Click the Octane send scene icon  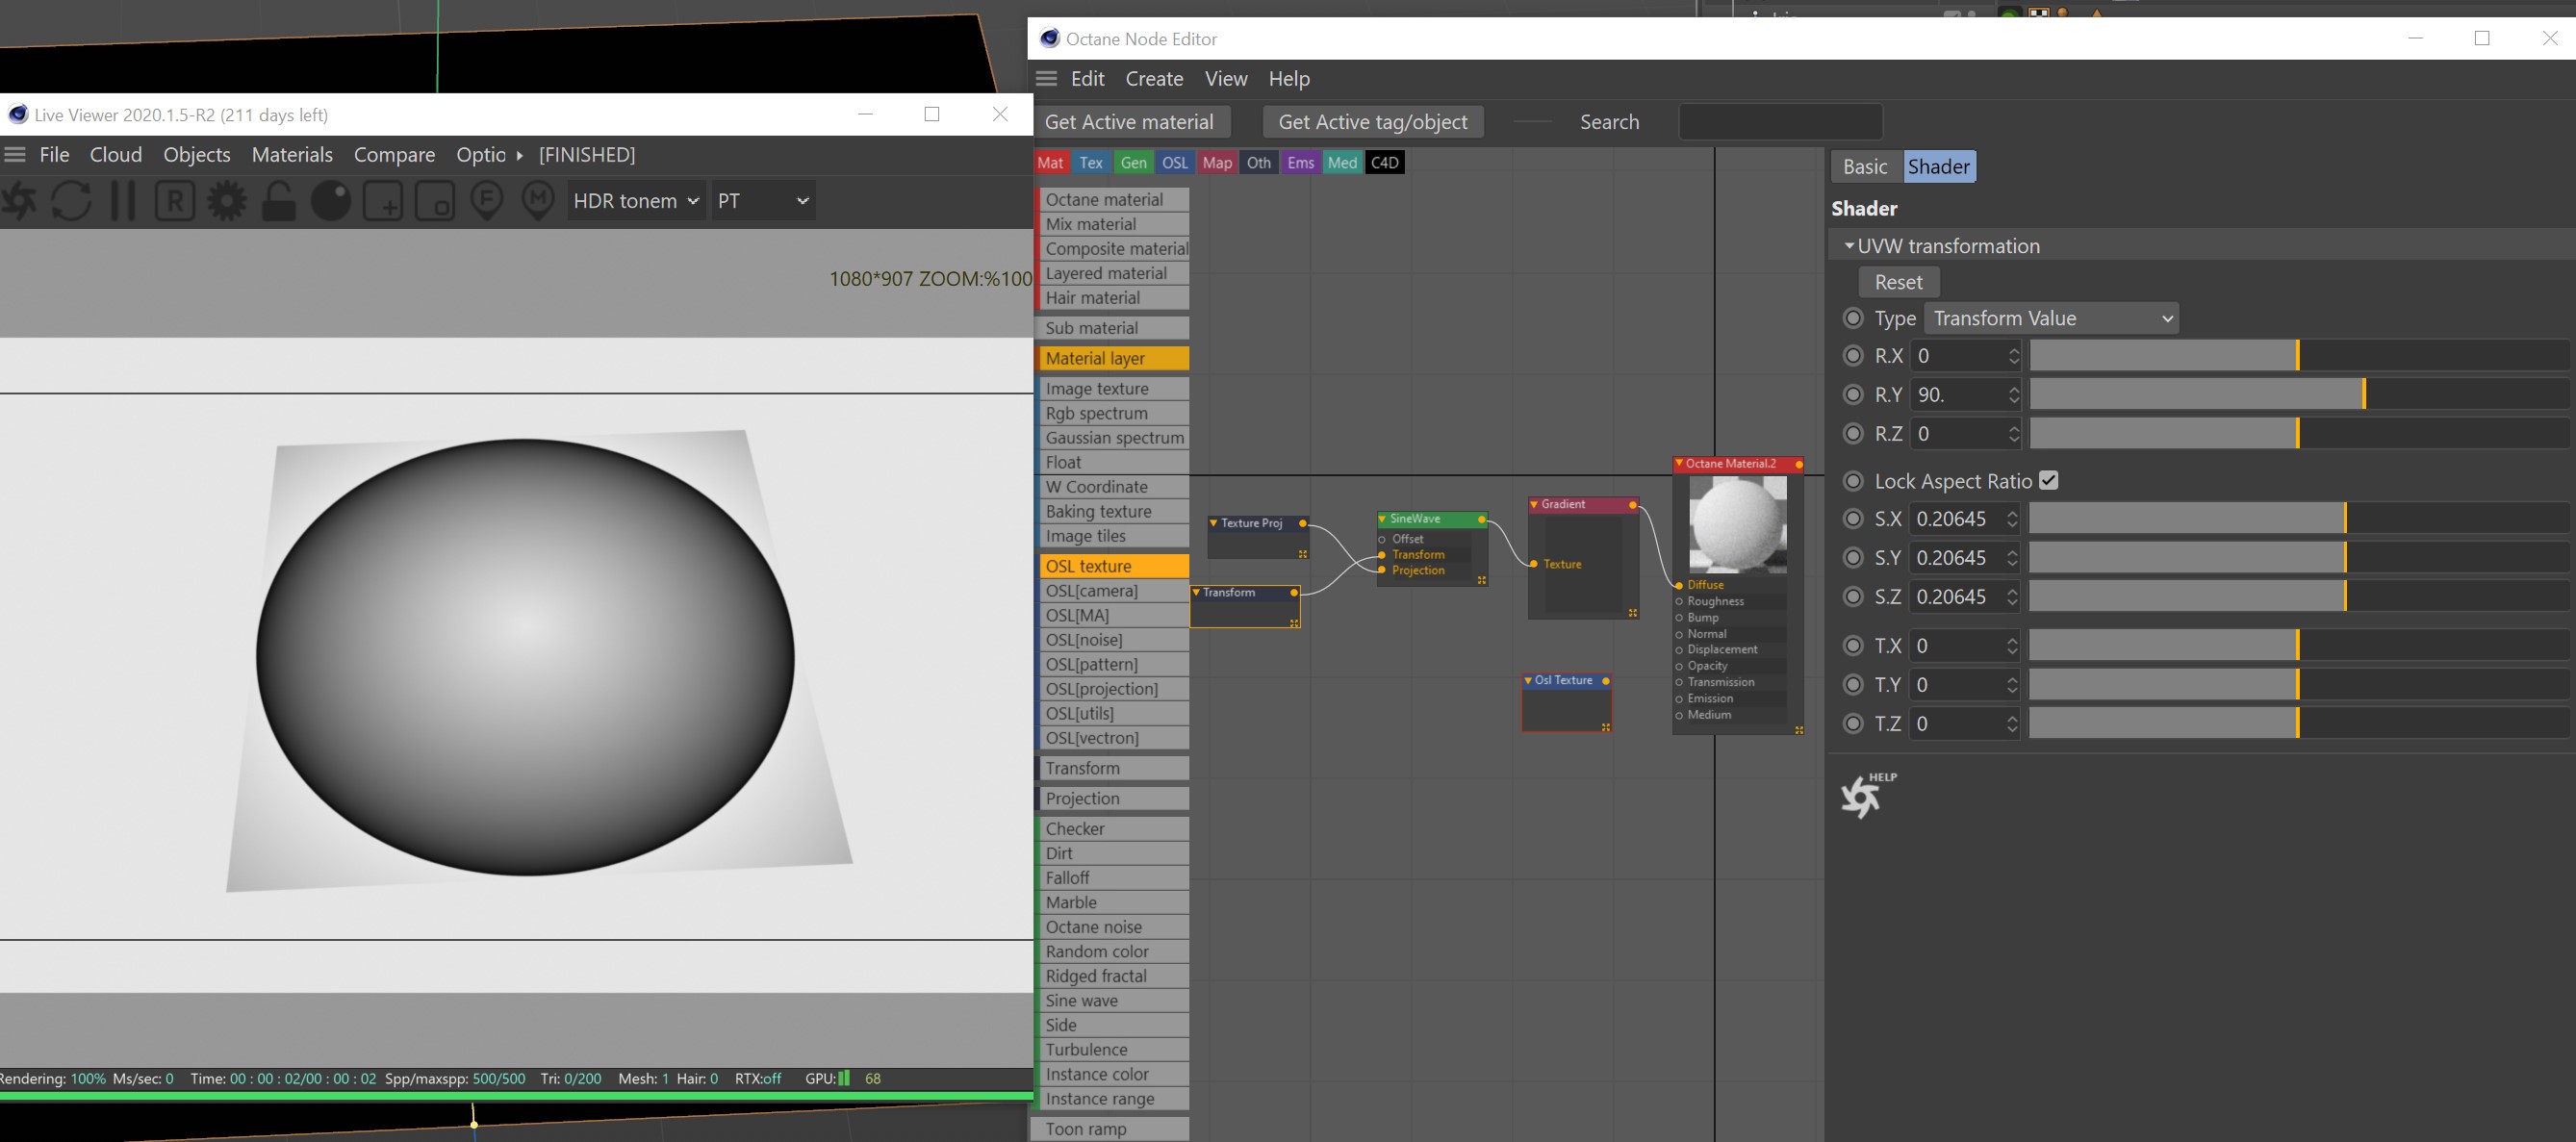tap(19, 201)
